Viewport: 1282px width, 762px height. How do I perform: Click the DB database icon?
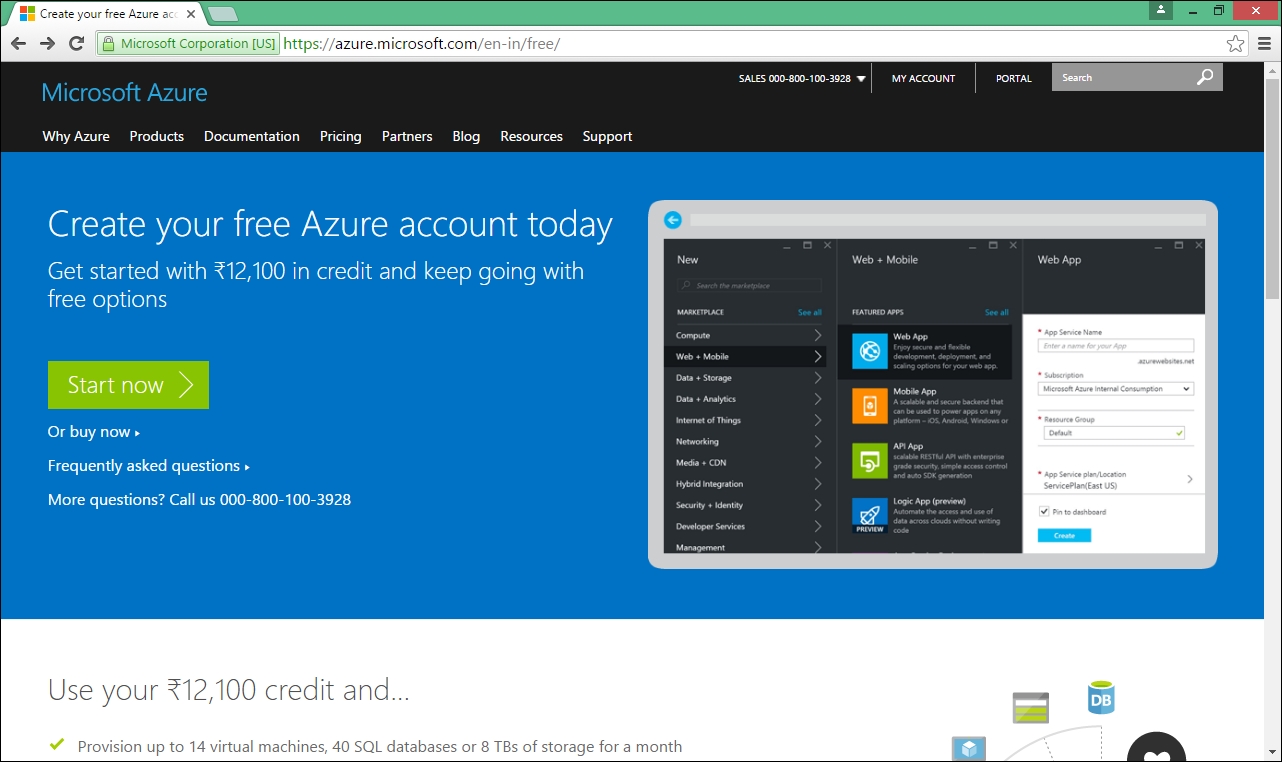pyautogui.click(x=1101, y=698)
